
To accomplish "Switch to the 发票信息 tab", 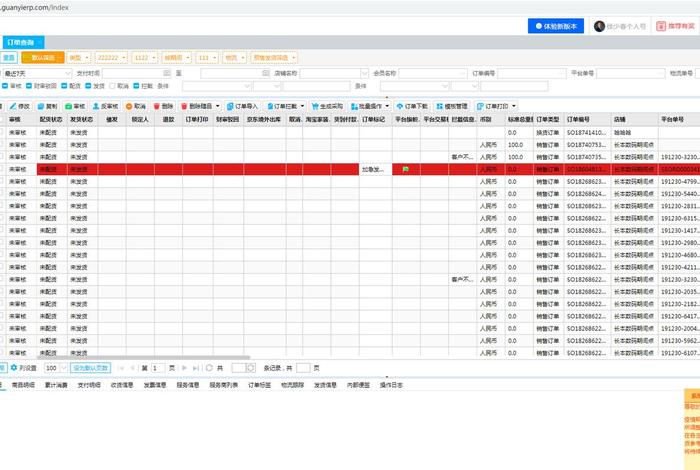I will (156, 384).
